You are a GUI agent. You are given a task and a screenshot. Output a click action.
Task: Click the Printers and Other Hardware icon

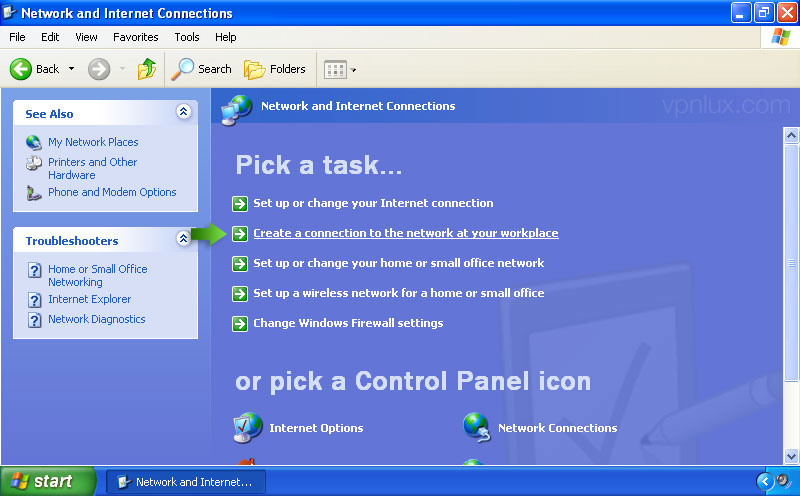tap(34, 163)
